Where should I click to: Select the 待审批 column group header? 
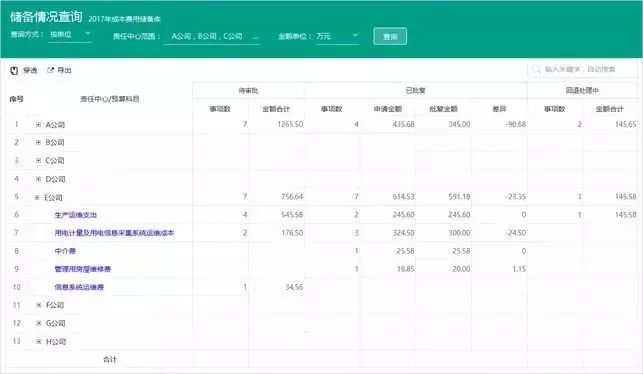(249, 91)
